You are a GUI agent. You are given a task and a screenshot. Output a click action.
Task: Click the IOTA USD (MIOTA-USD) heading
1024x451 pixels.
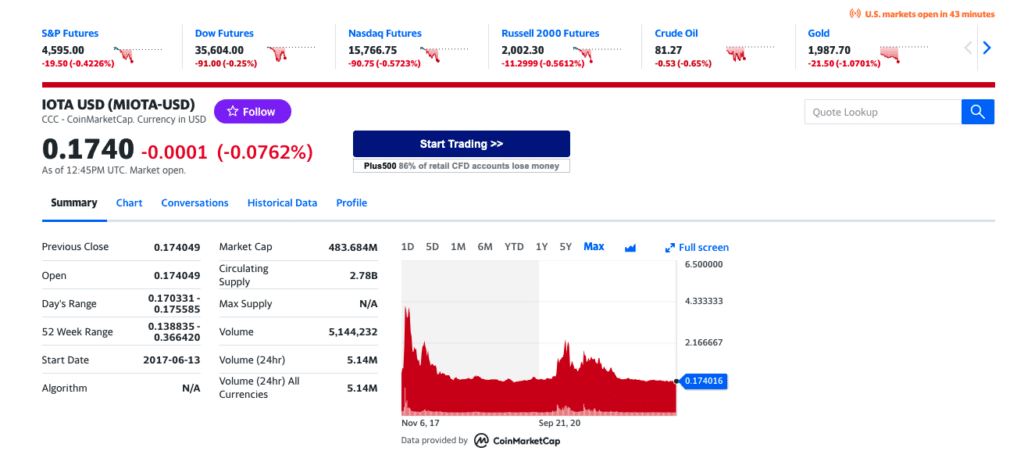(x=118, y=104)
